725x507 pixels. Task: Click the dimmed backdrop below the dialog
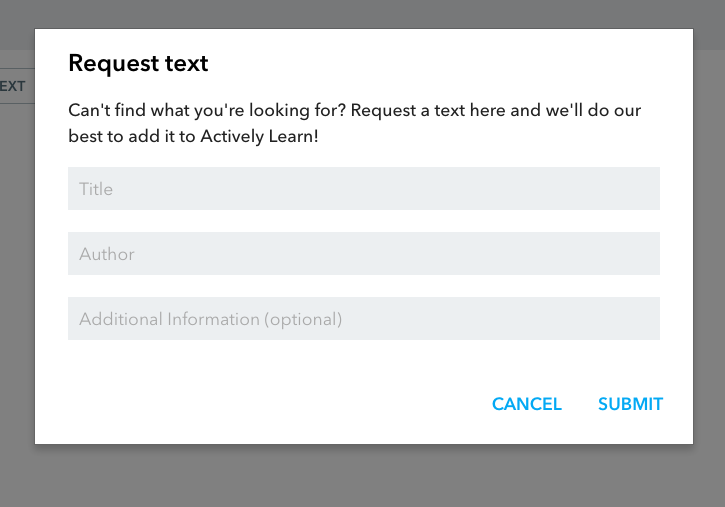[x=363, y=476]
